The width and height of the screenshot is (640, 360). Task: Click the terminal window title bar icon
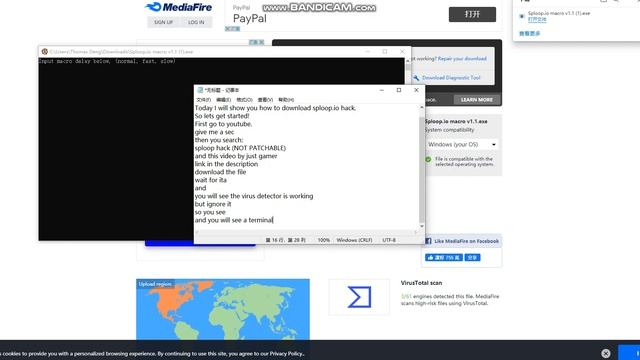(x=44, y=52)
